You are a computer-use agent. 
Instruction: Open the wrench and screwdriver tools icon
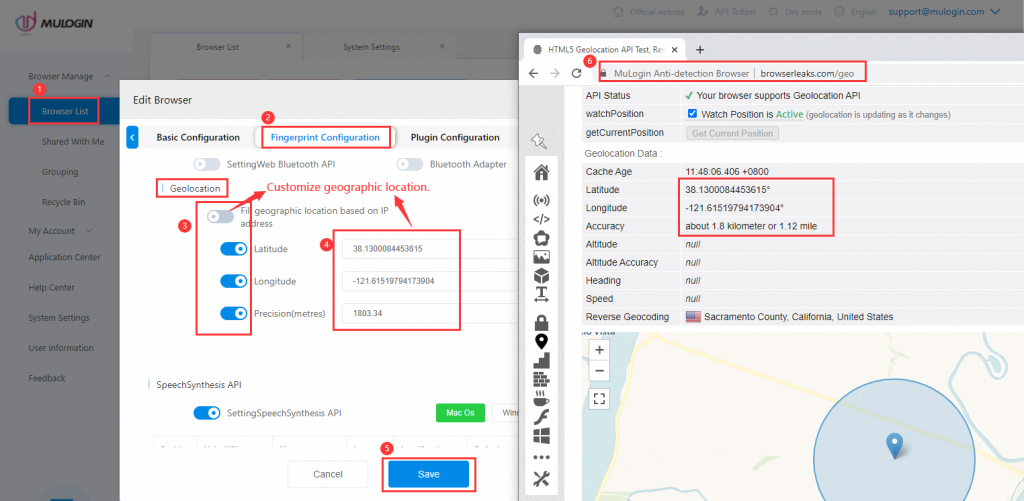click(x=541, y=479)
